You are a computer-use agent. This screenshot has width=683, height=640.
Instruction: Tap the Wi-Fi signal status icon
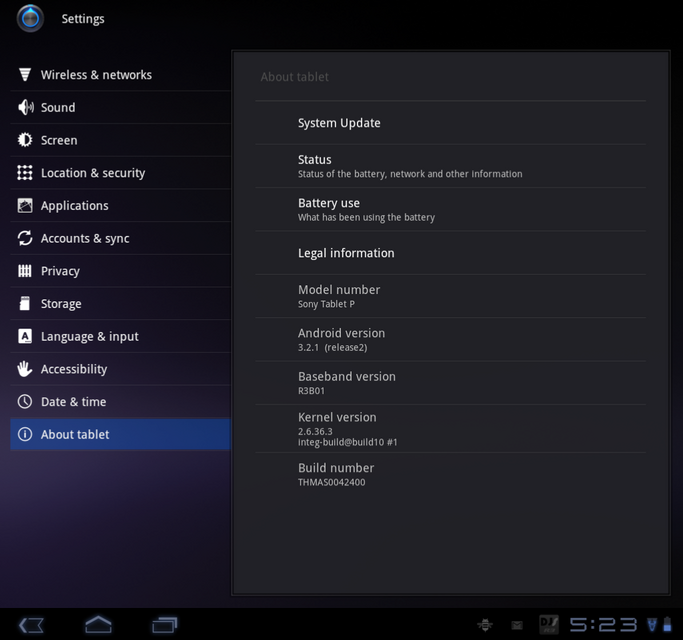pyautogui.click(x=652, y=625)
